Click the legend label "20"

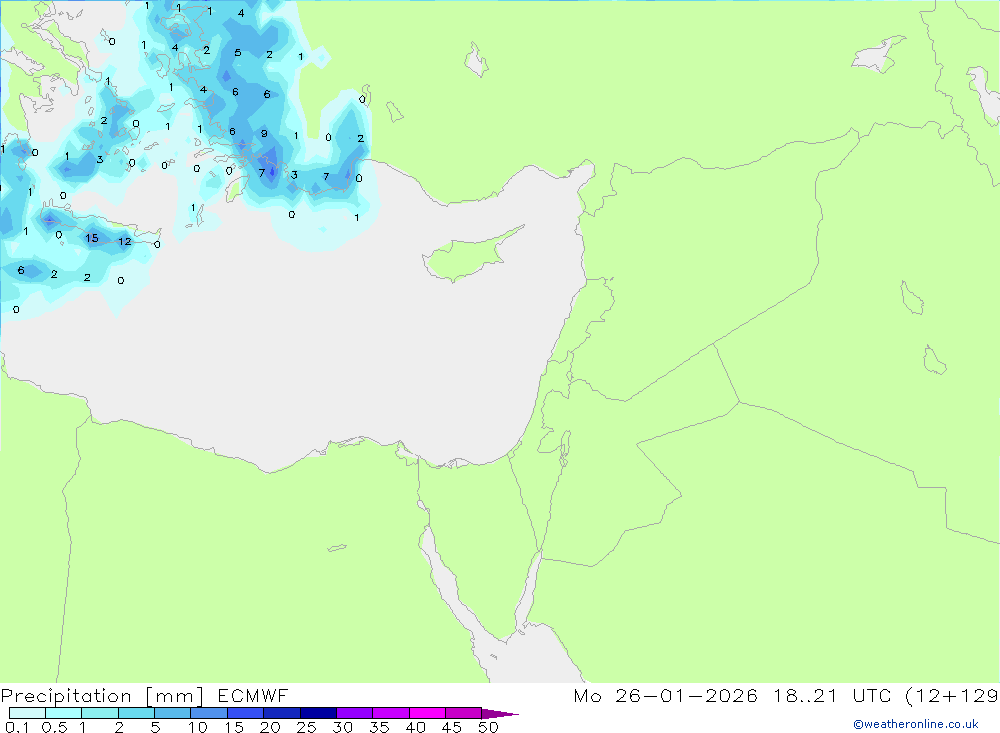click(x=270, y=727)
